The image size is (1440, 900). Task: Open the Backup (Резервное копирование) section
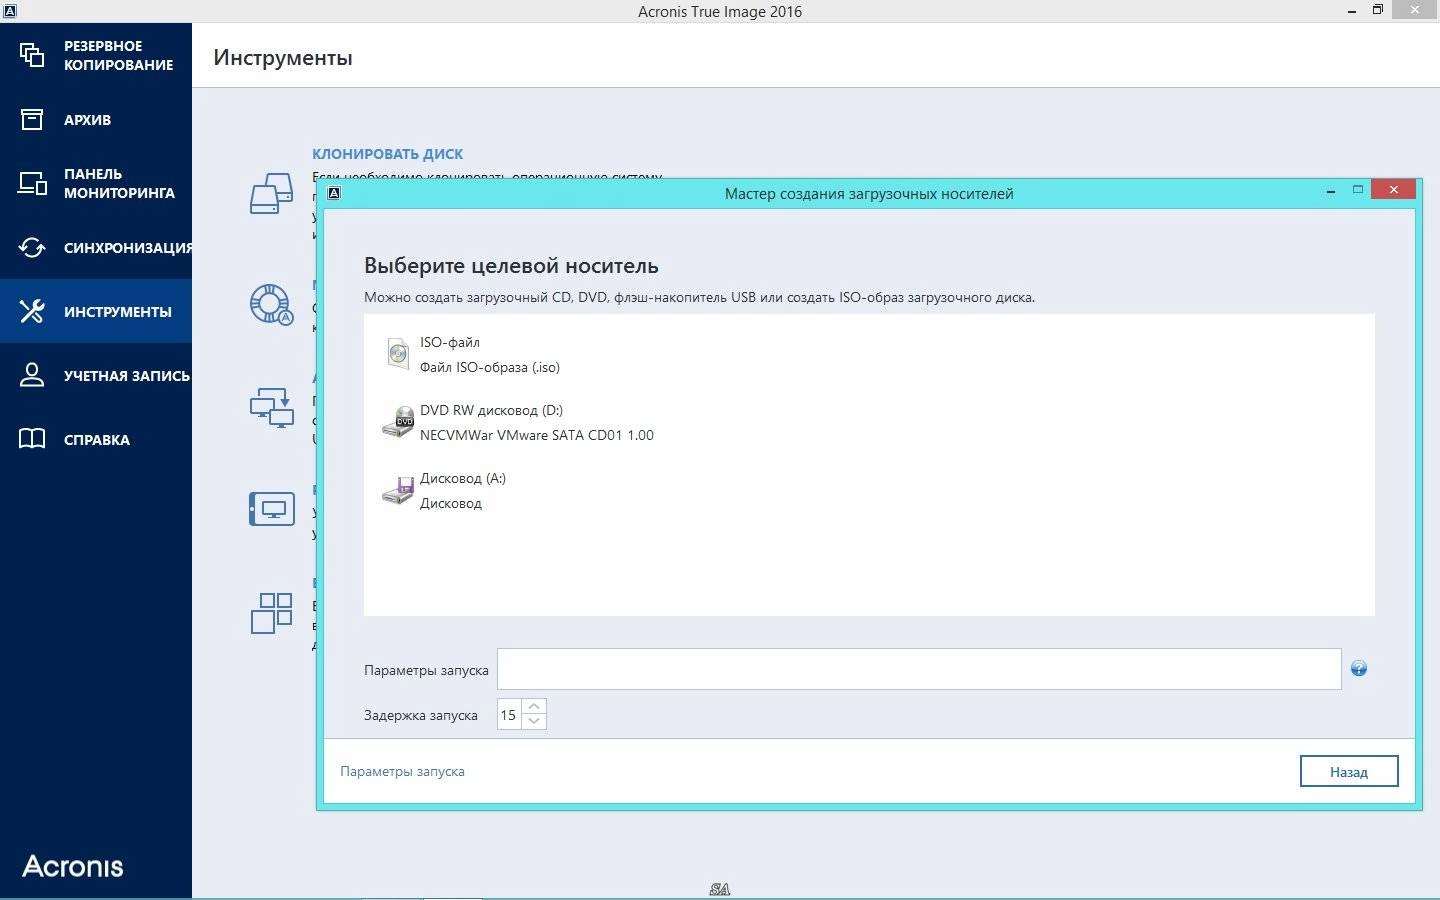point(96,55)
